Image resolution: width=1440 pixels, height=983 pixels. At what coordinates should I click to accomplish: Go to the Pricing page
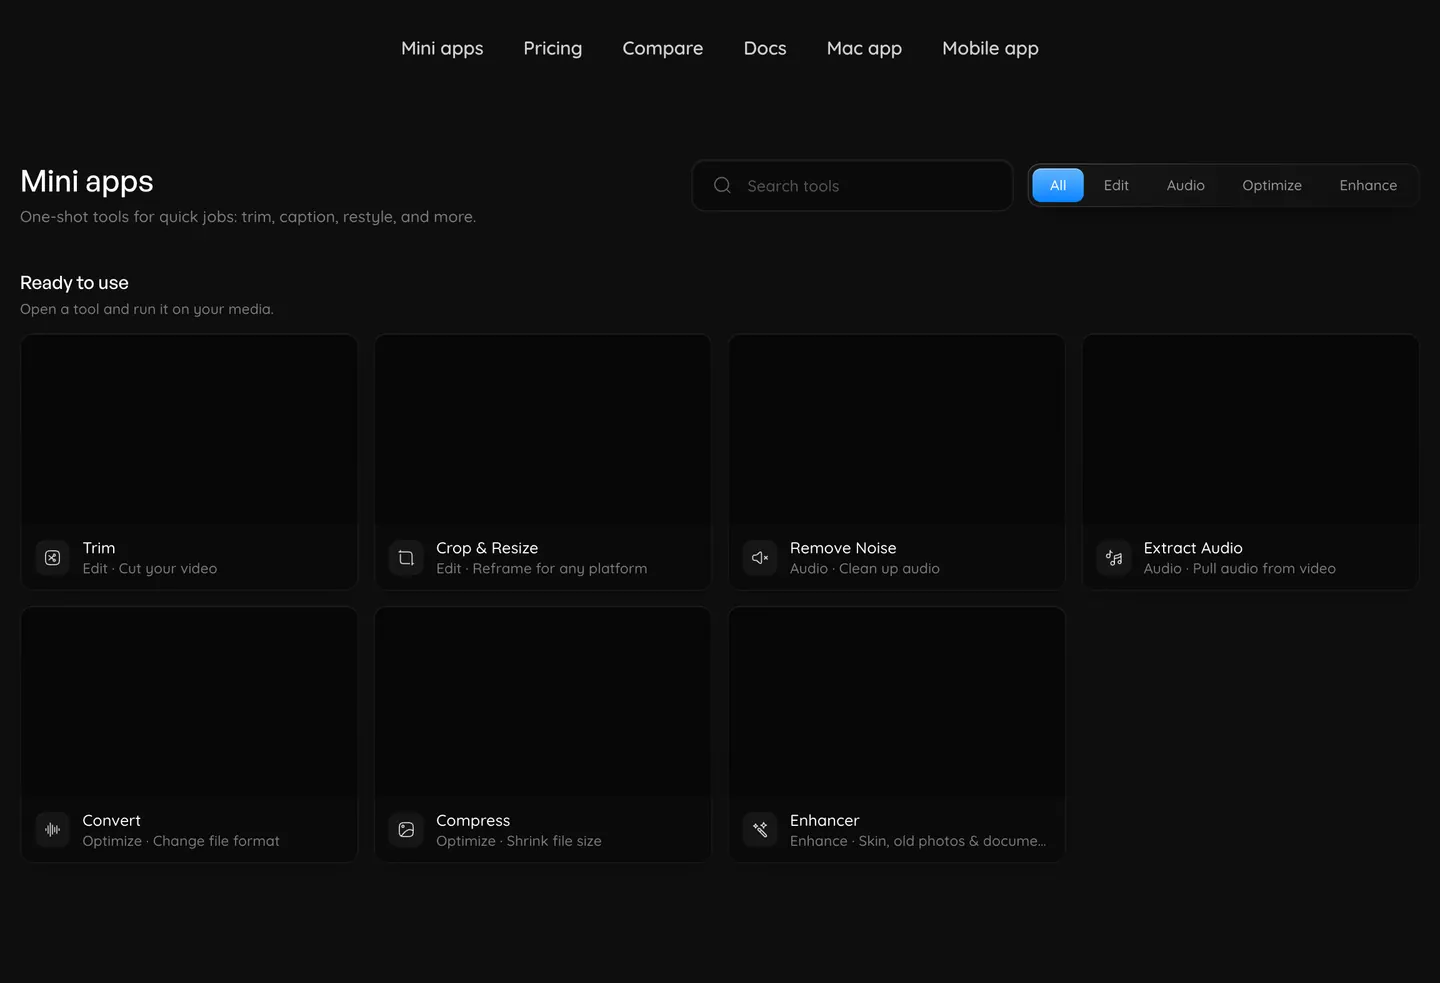553,48
